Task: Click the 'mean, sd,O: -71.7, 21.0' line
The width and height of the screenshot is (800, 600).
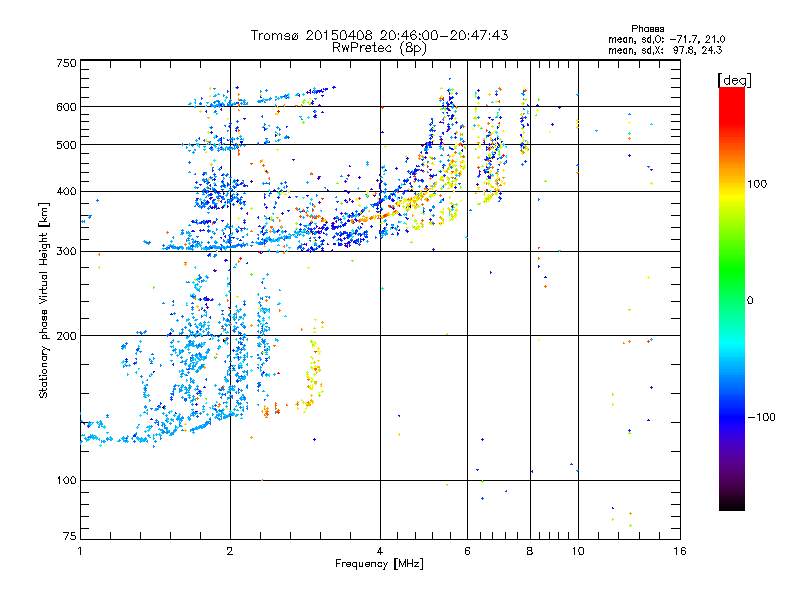Action: pyautogui.click(x=666, y=40)
